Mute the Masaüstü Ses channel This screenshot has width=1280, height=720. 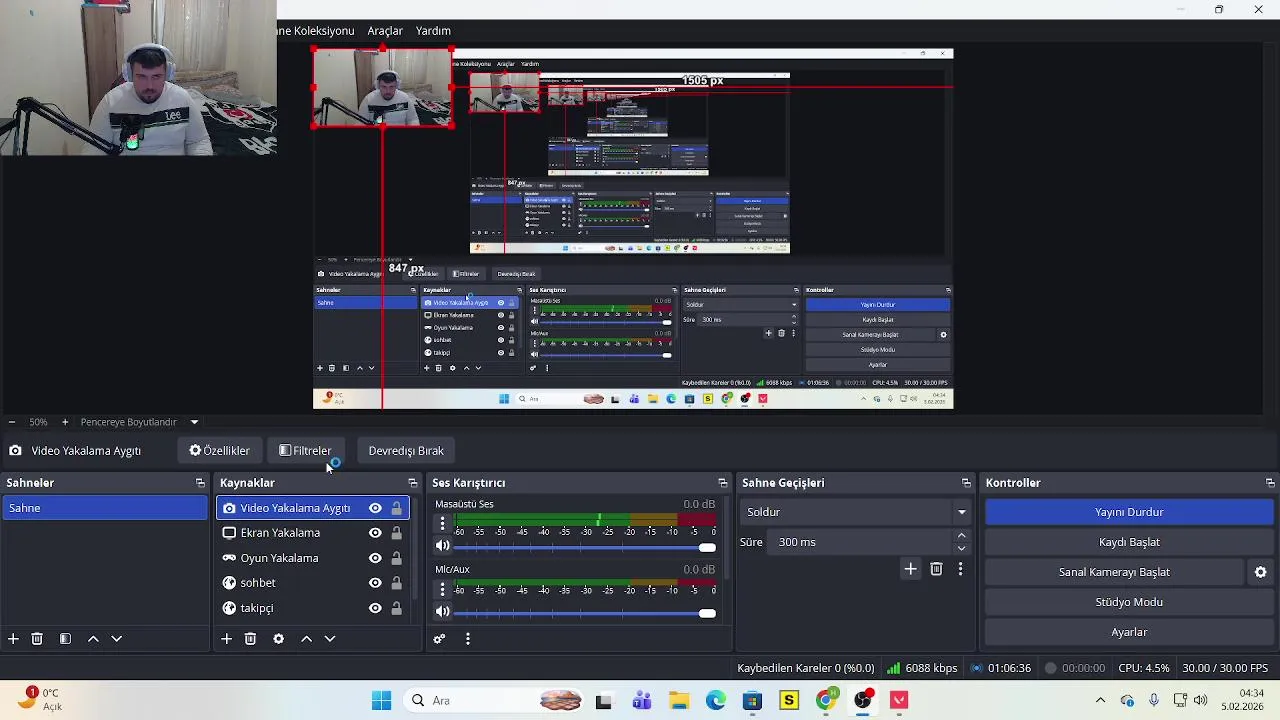[x=442, y=546]
